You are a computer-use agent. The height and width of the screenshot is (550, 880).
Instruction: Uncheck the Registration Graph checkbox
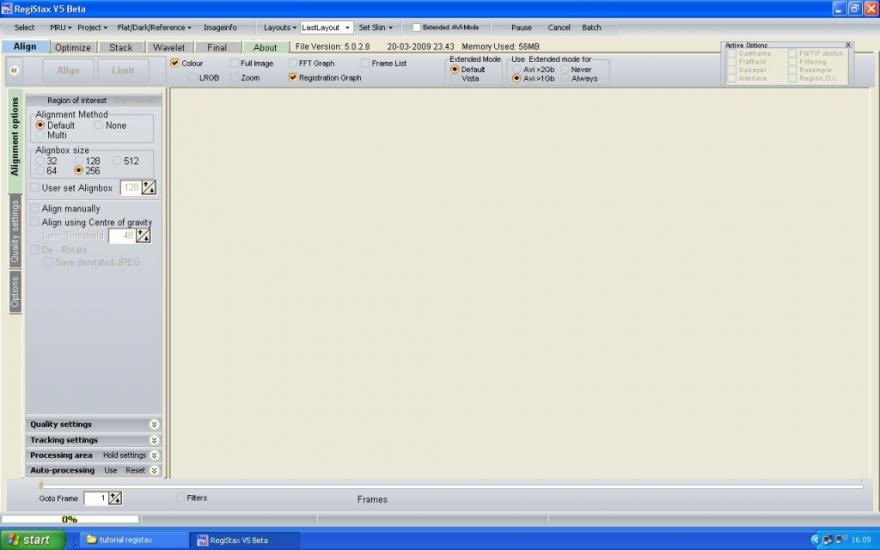coord(292,77)
